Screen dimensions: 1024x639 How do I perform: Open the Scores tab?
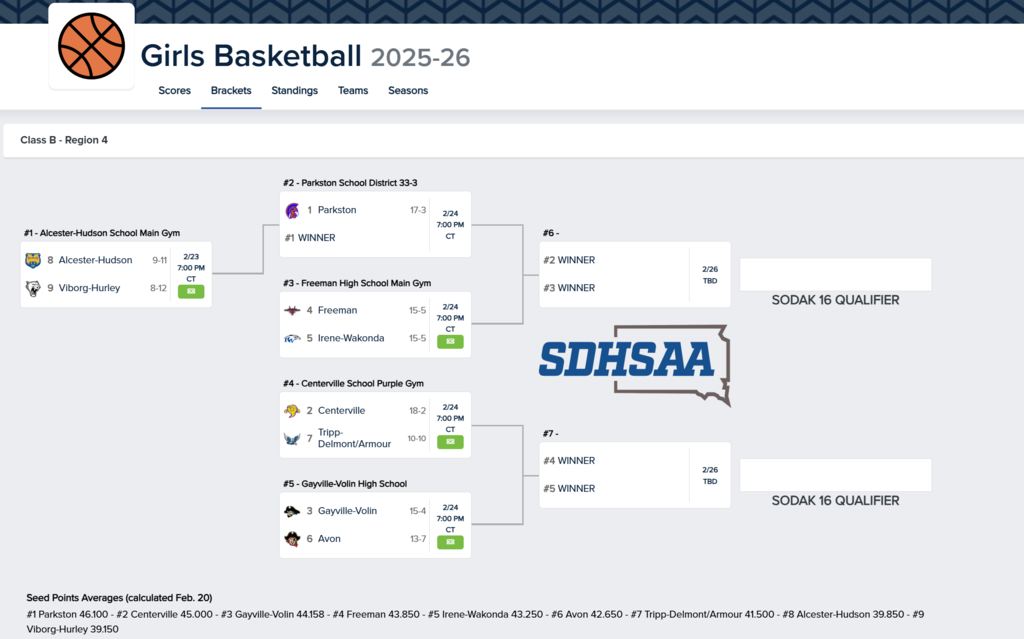pyautogui.click(x=174, y=90)
